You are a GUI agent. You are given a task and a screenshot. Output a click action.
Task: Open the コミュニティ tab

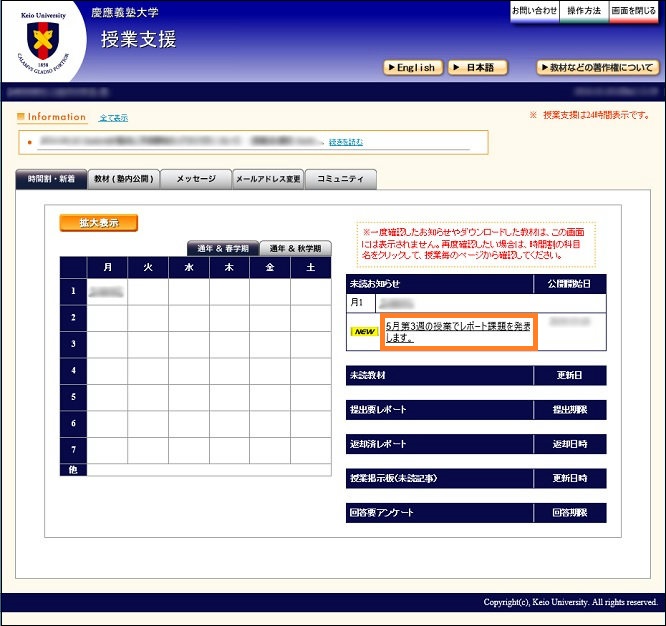click(340, 179)
